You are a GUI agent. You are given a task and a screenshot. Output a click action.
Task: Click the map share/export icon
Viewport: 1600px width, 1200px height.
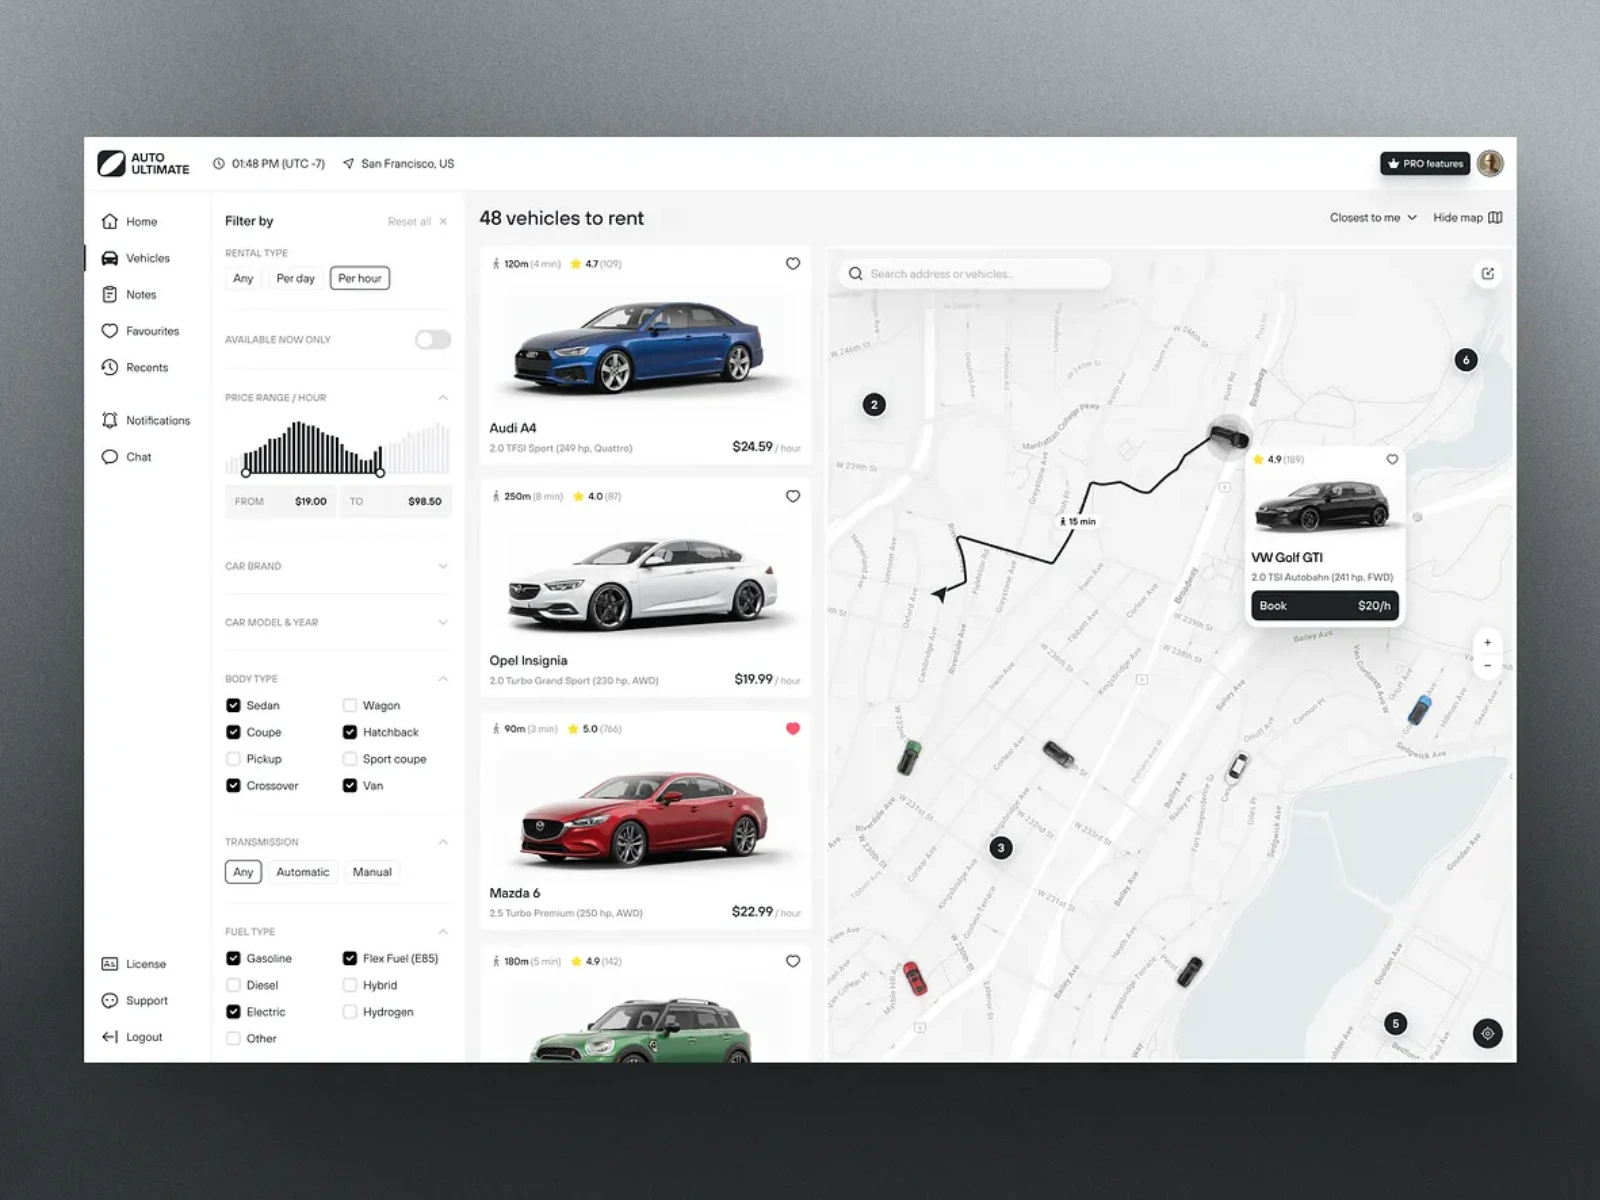coord(1488,274)
